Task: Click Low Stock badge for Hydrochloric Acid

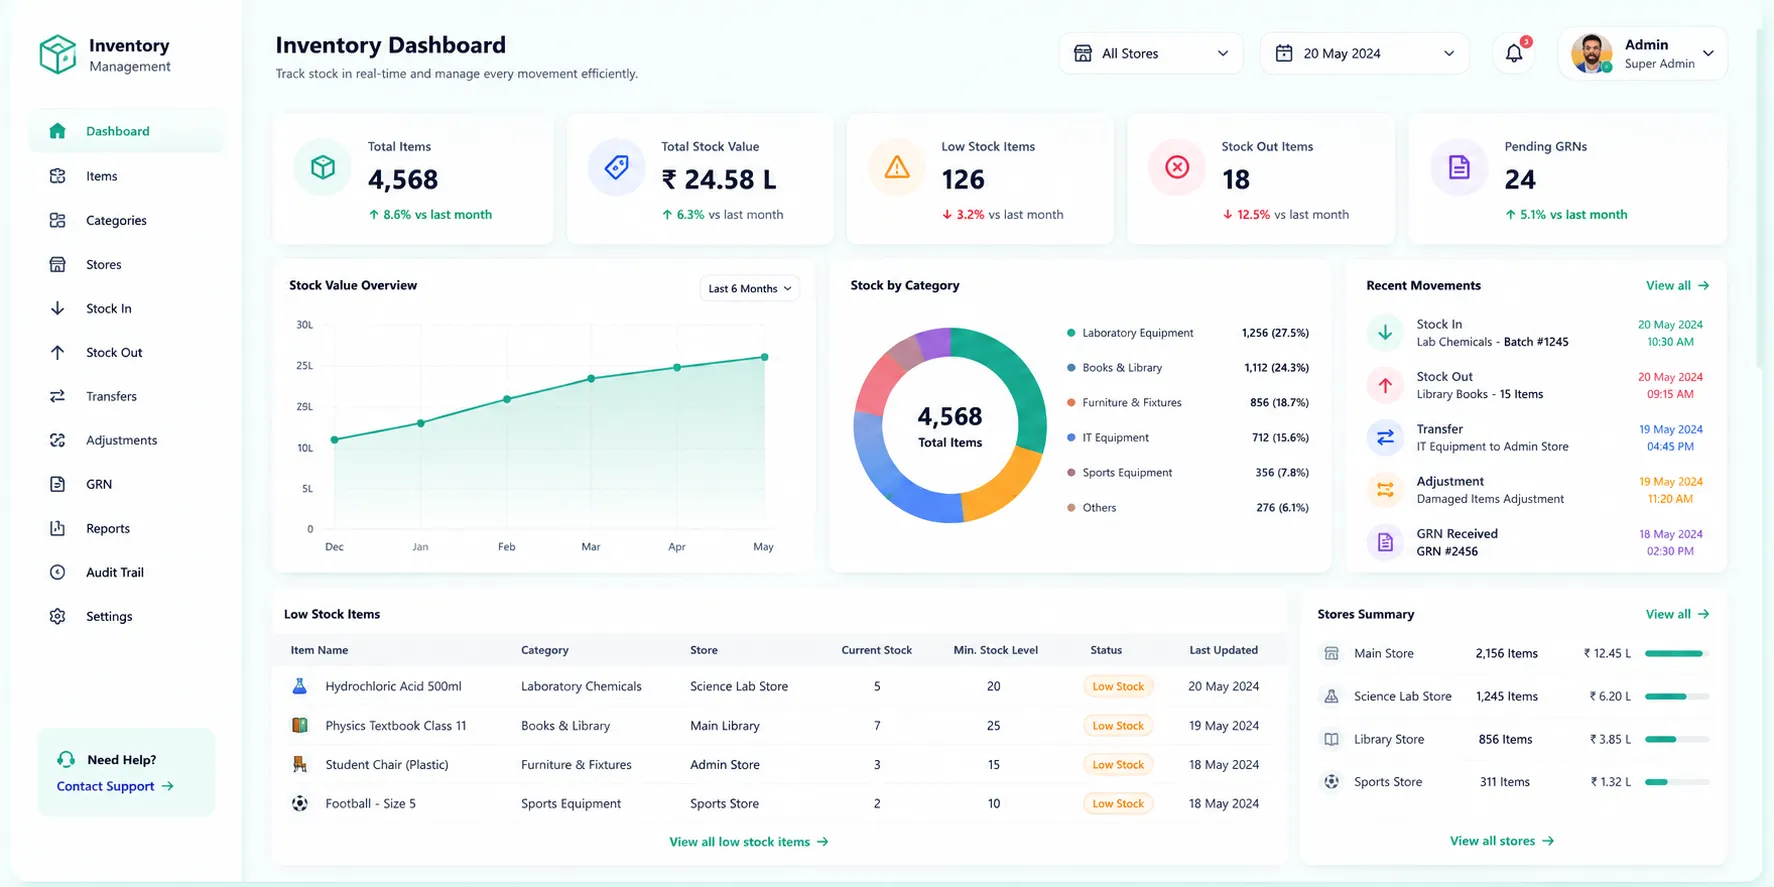Action: (1118, 686)
